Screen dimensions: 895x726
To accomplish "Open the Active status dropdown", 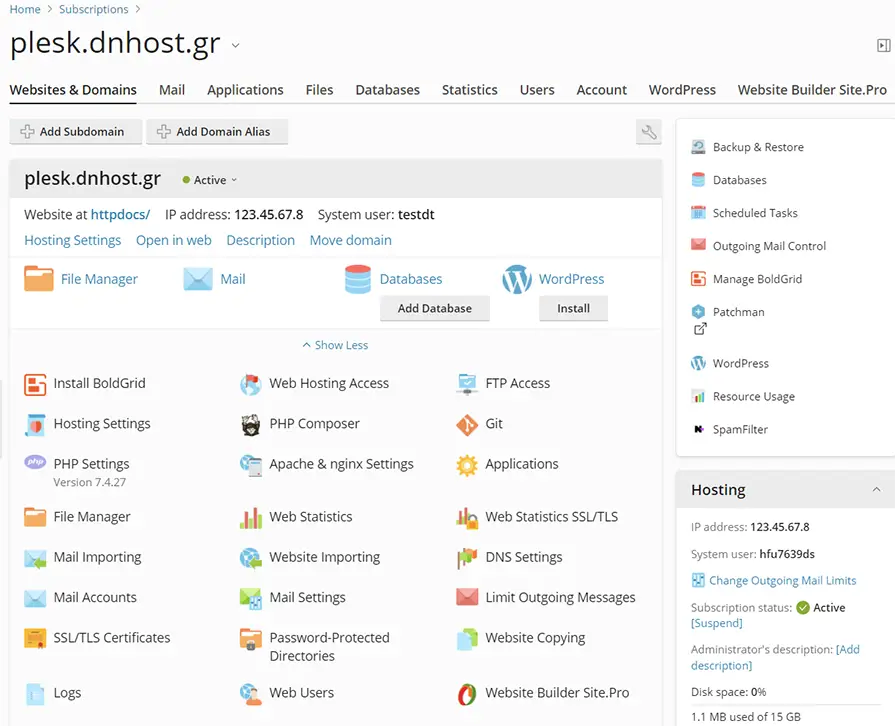I will click(x=209, y=180).
